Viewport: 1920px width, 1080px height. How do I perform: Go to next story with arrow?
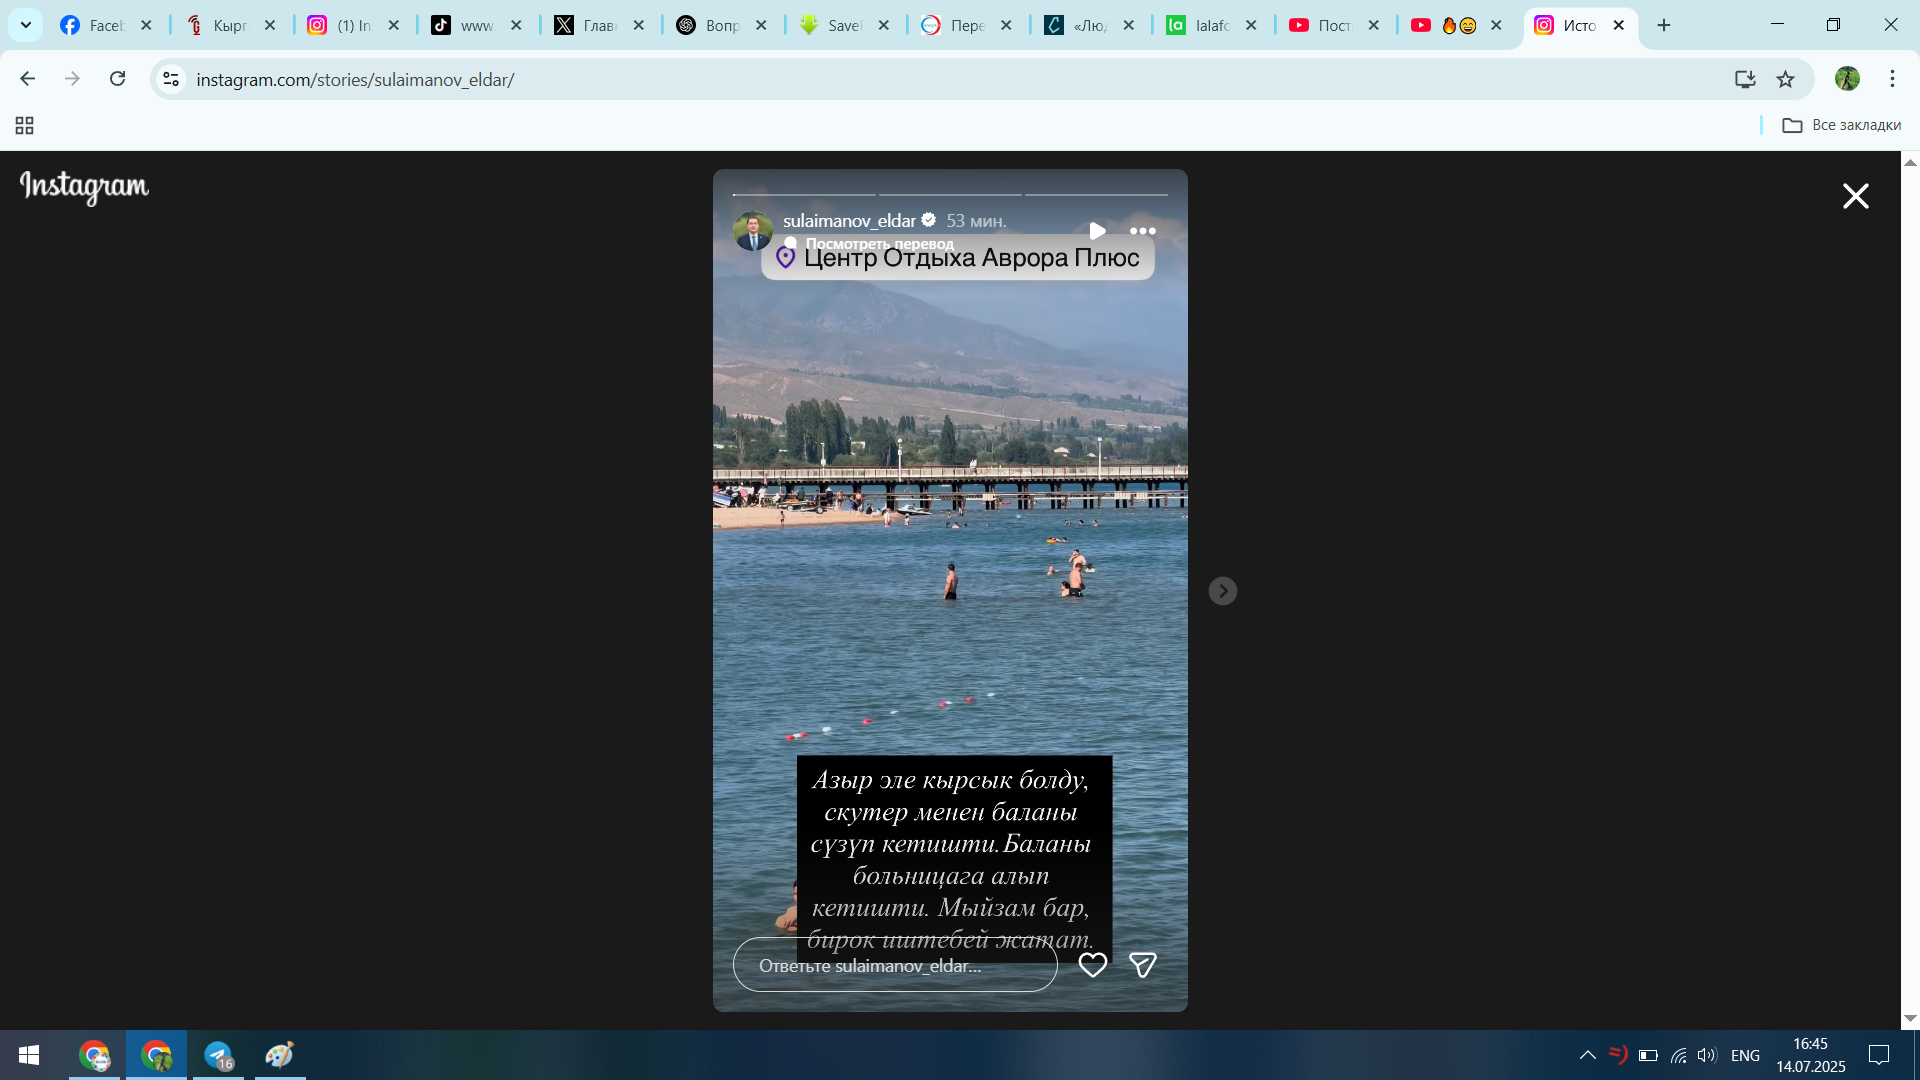(x=1222, y=591)
